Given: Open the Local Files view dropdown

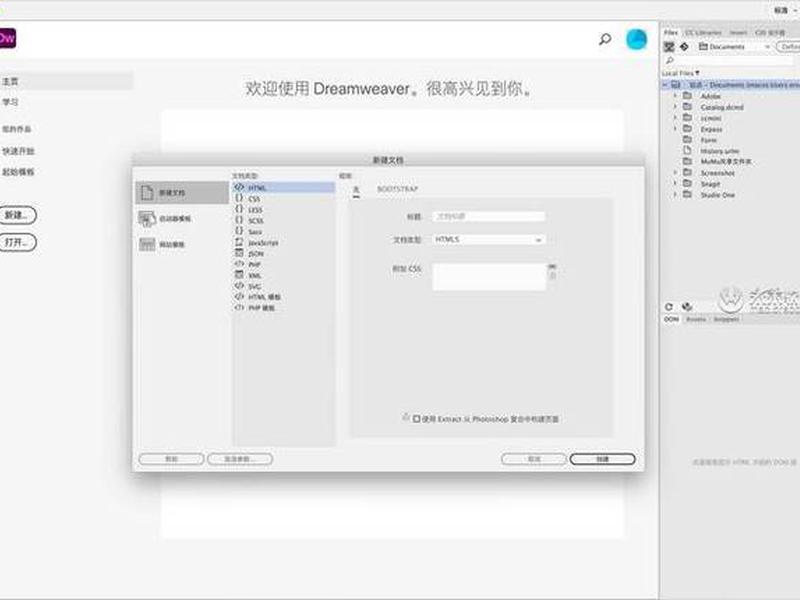Looking at the screenshot, I should [681, 73].
